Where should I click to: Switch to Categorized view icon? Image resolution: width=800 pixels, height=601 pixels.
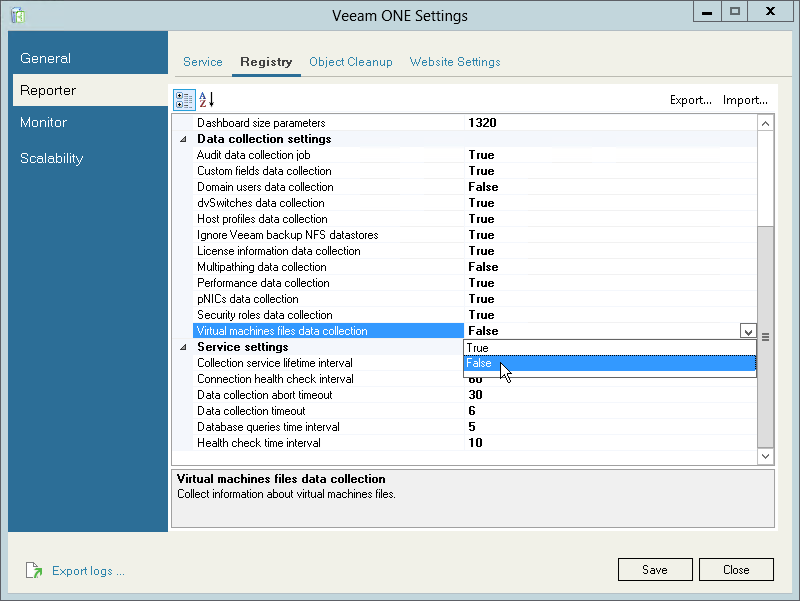pyautogui.click(x=184, y=100)
